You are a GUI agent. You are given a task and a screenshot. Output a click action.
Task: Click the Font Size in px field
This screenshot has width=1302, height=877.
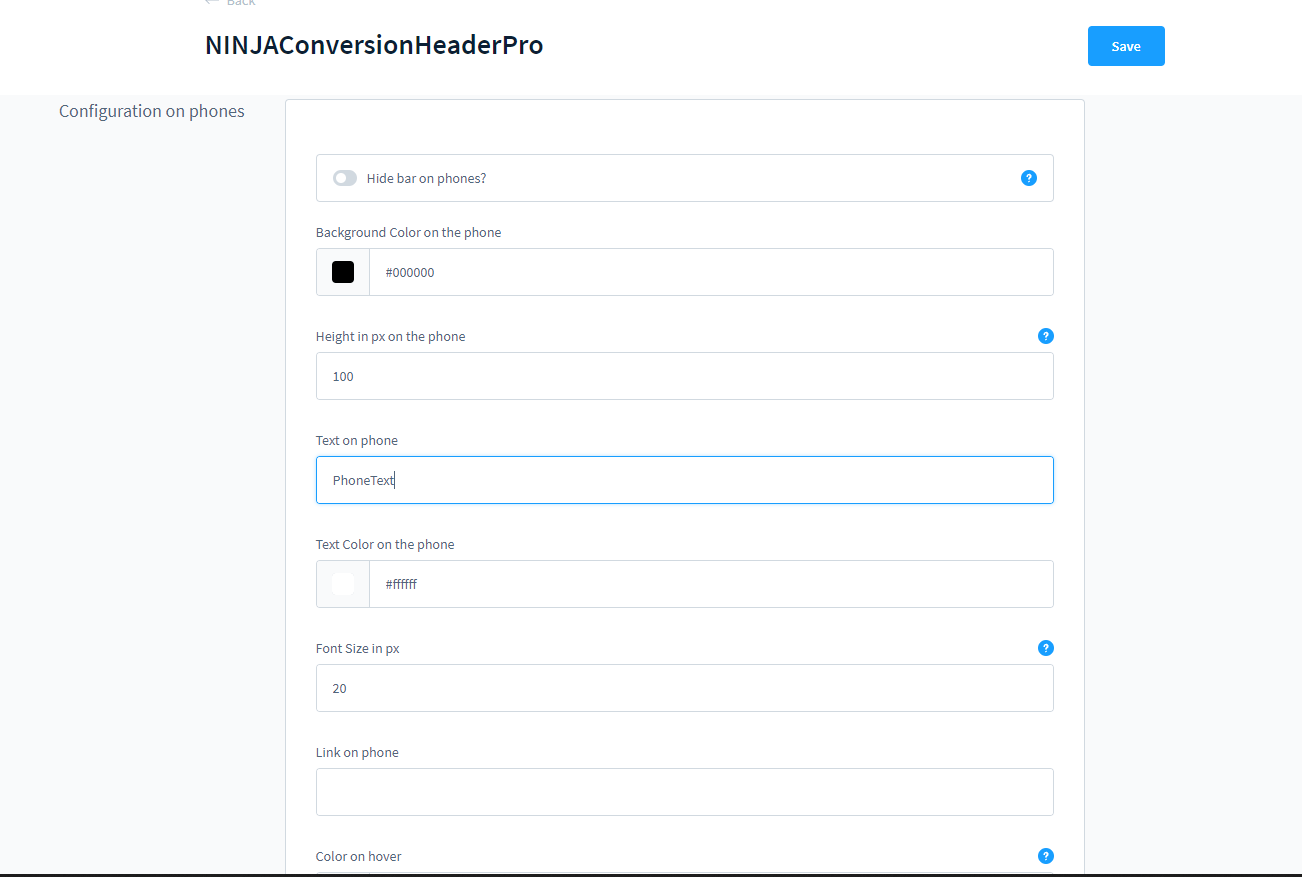click(685, 688)
